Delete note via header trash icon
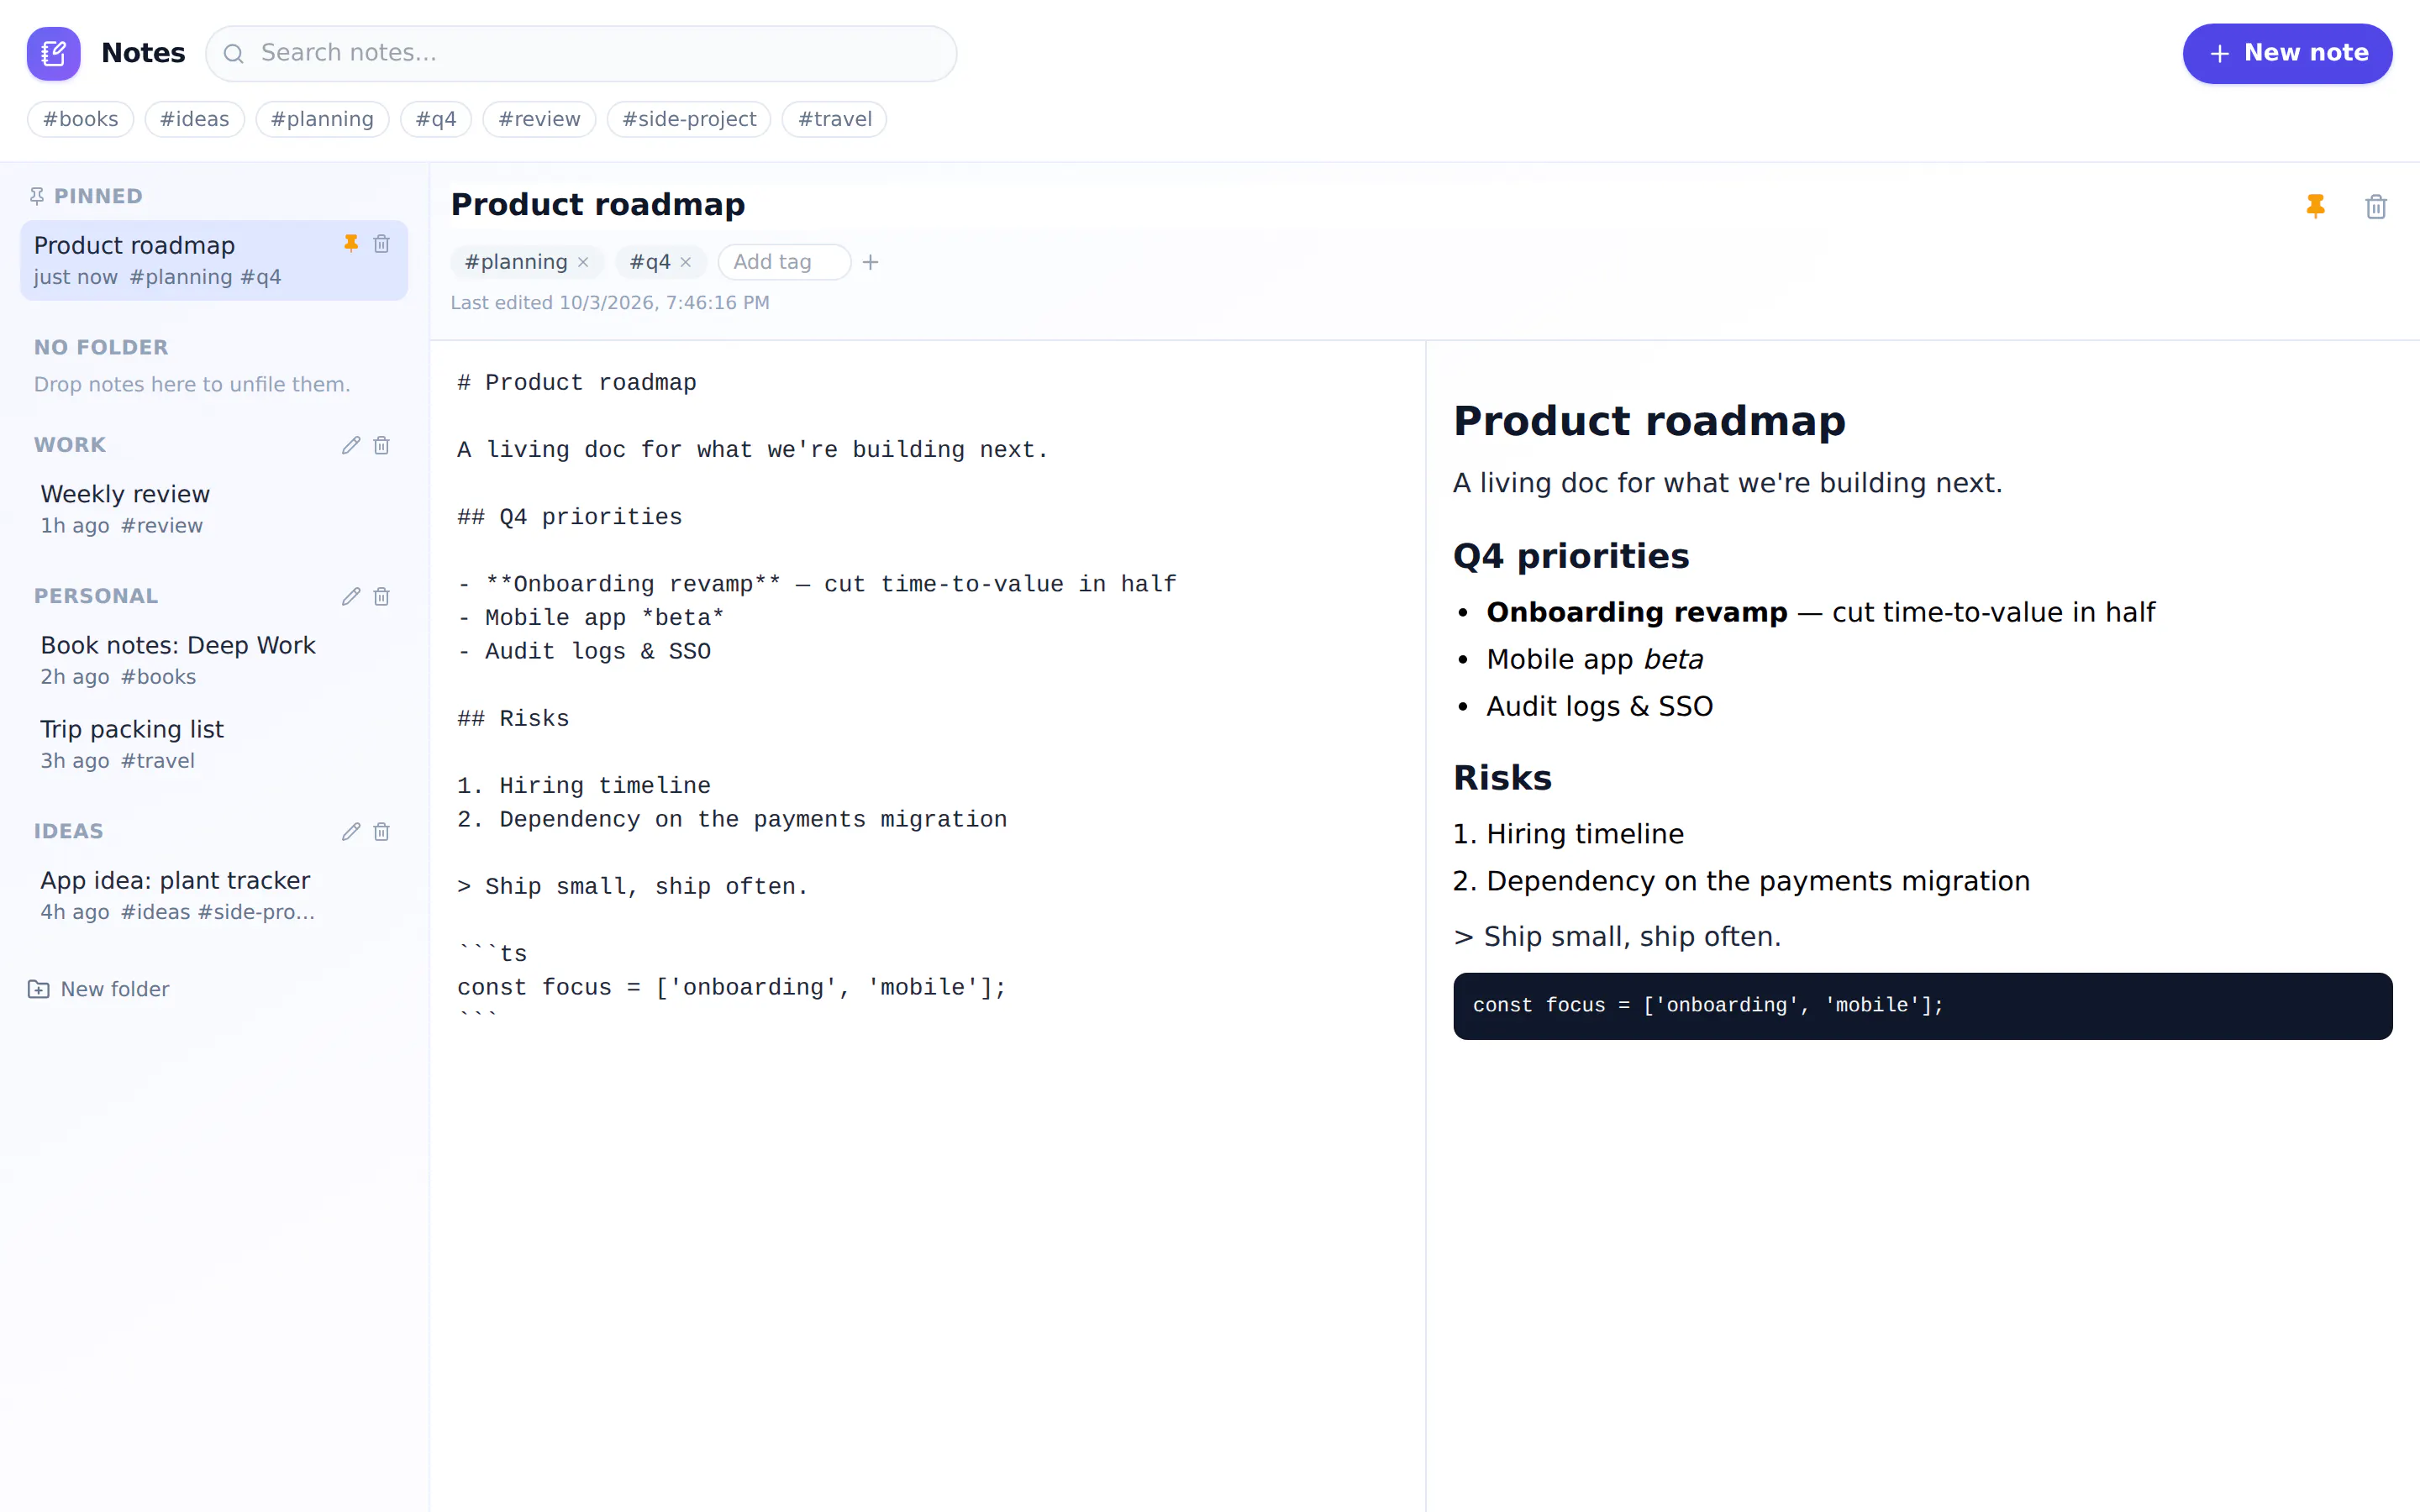2420x1512 pixels. pyautogui.click(x=2376, y=206)
